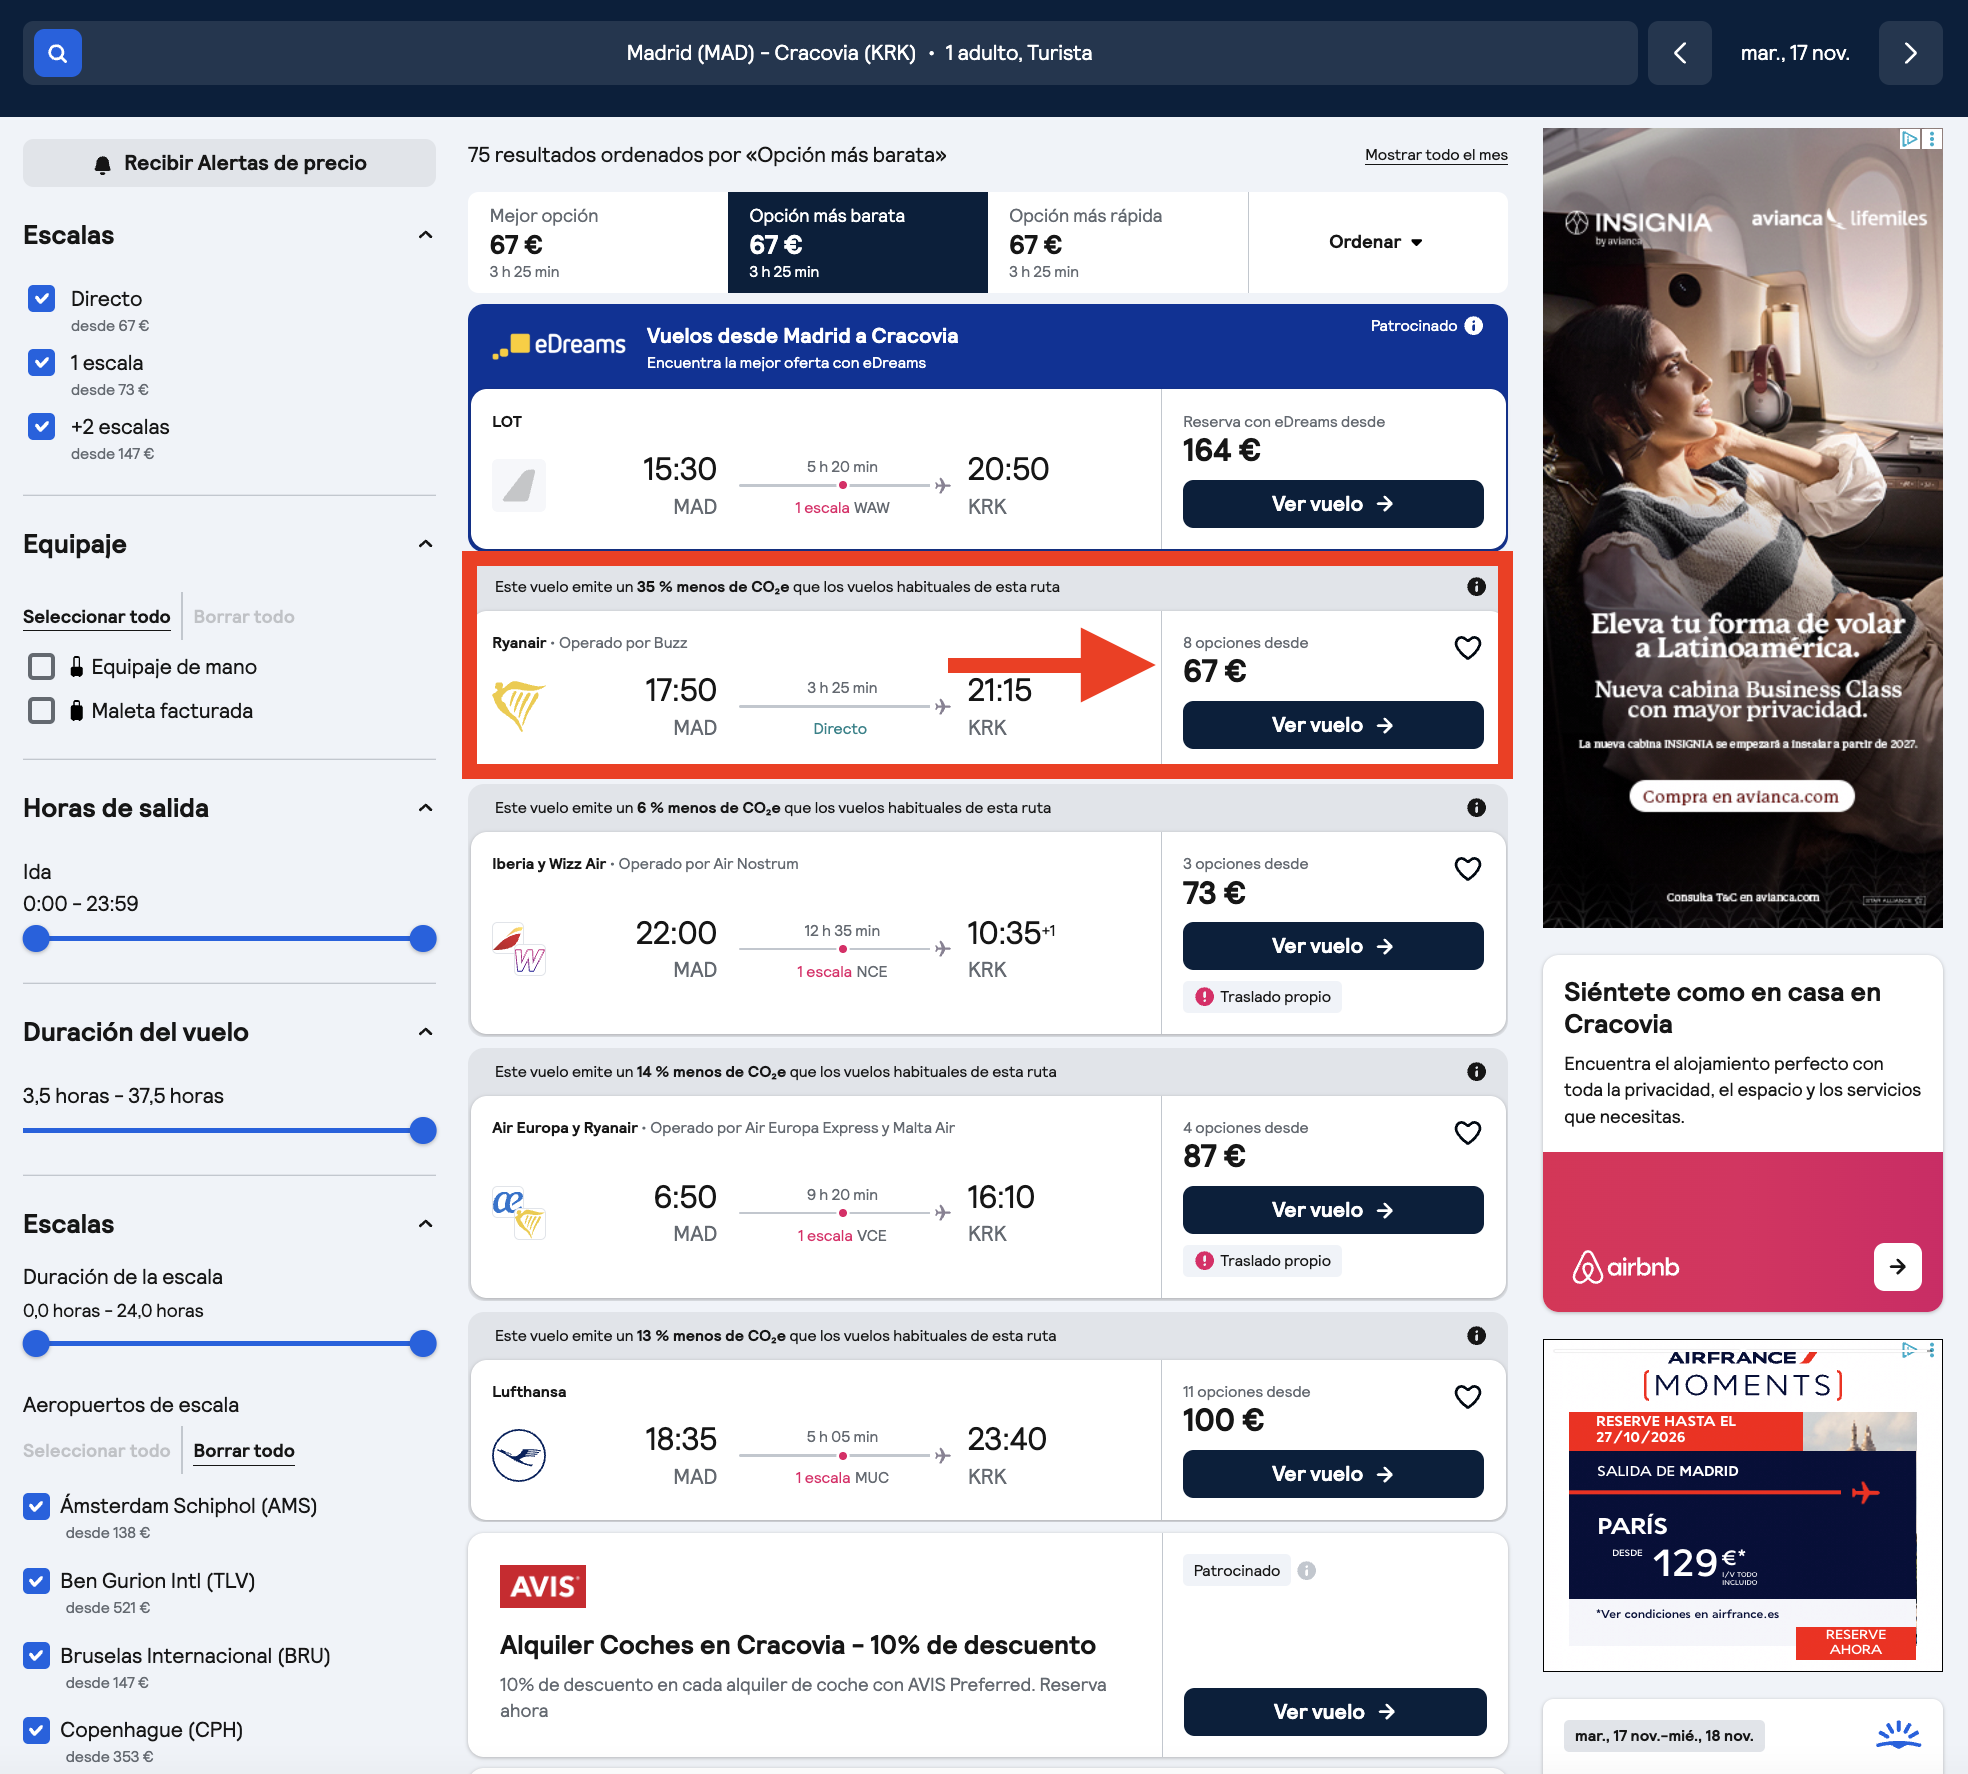The height and width of the screenshot is (1774, 1968).
Task: Go to next day with right arrow
Action: coord(1910,53)
